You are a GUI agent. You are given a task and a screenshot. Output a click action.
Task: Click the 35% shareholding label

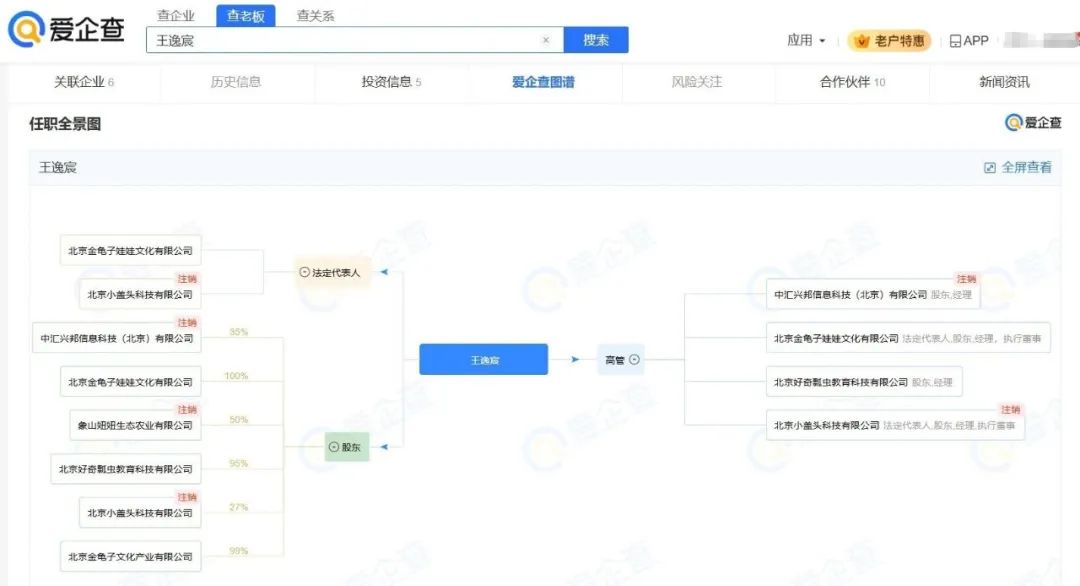pyautogui.click(x=238, y=332)
